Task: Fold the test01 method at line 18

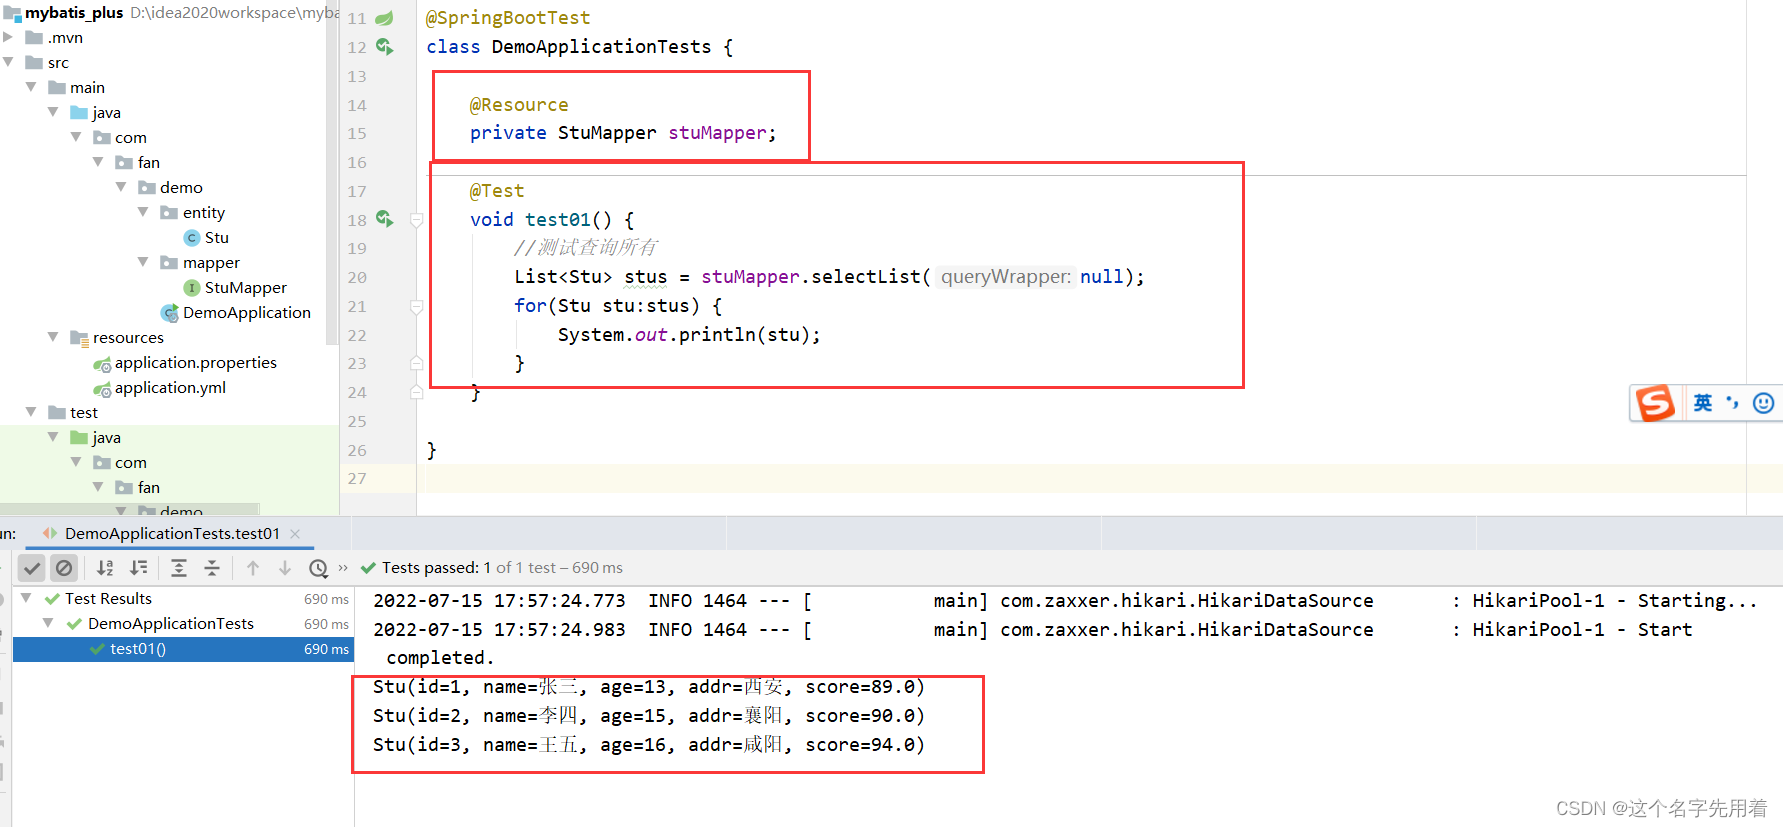Action: 417,220
